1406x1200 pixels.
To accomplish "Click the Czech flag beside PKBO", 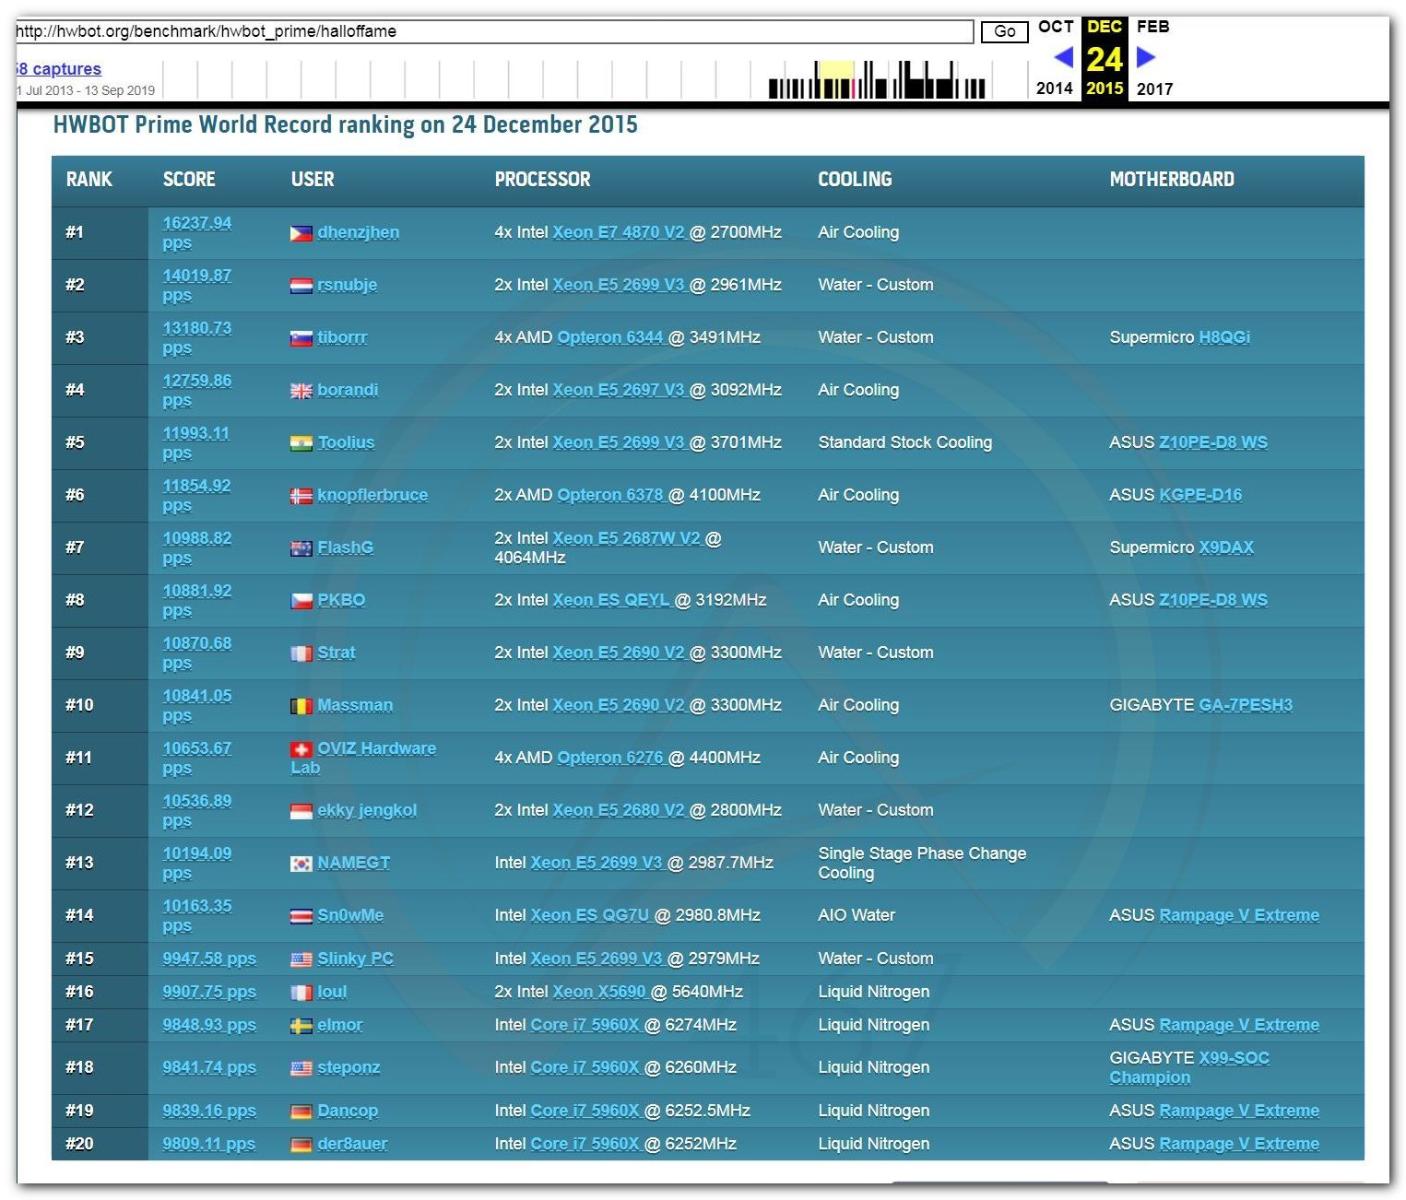I will coord(301,601).
